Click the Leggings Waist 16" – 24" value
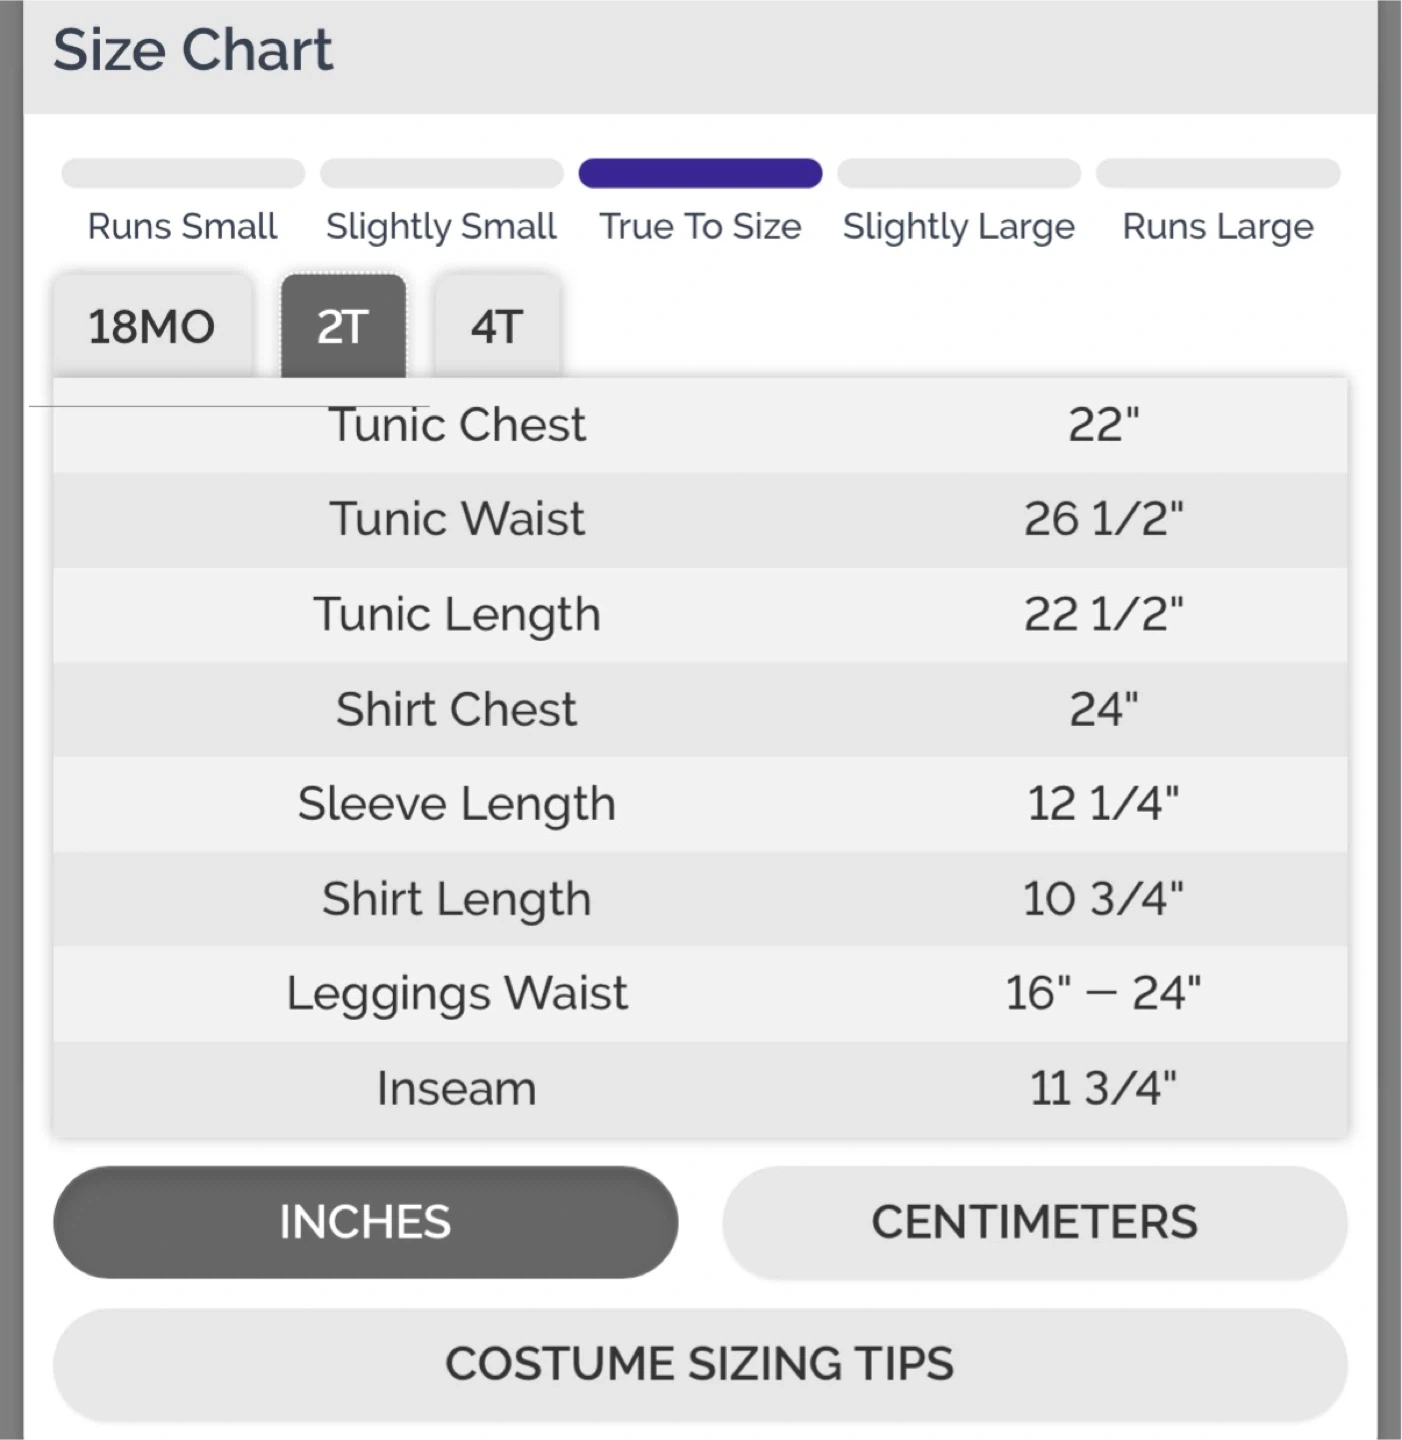This screenshot has width=1402, height=1440. pyautogui.click(x=1103, y=993)
